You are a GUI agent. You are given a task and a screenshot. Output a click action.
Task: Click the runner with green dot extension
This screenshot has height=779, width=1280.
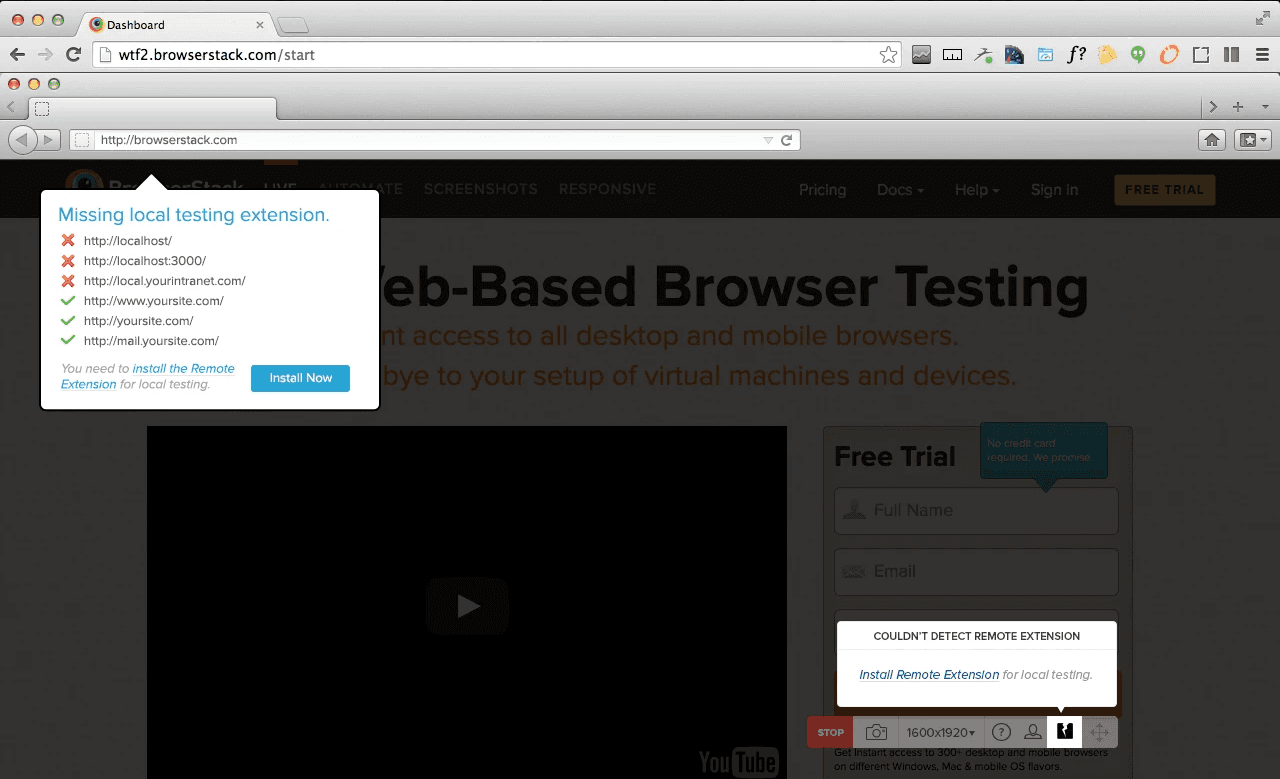(x=984, y=55)
